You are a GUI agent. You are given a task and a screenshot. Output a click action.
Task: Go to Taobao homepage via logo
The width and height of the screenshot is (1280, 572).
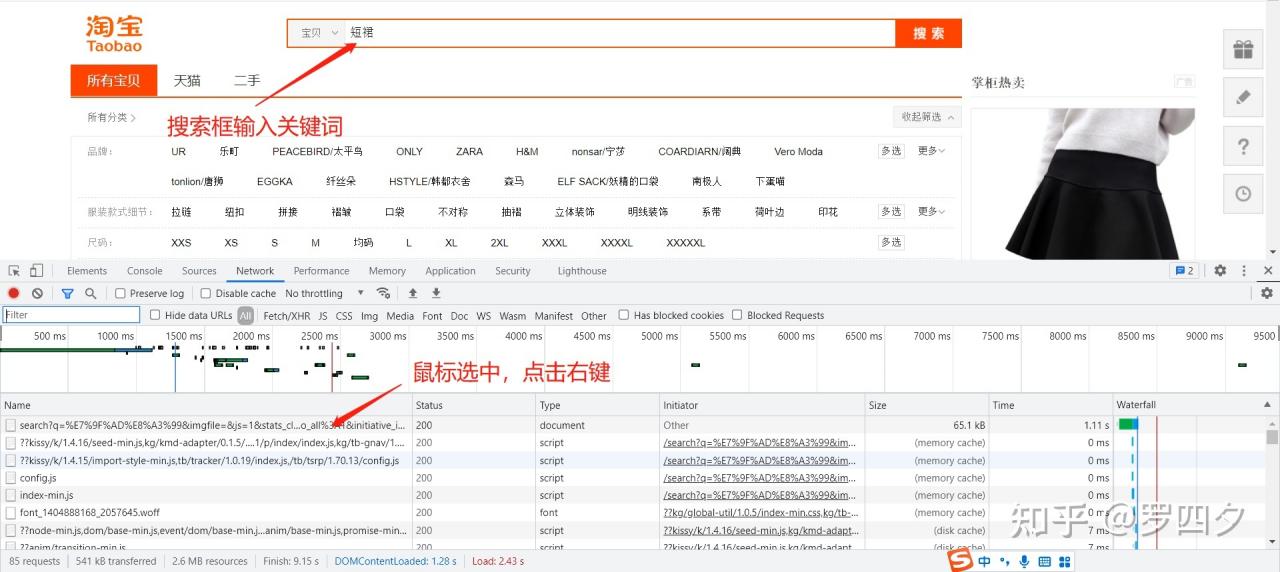click(x=114, y=33)
